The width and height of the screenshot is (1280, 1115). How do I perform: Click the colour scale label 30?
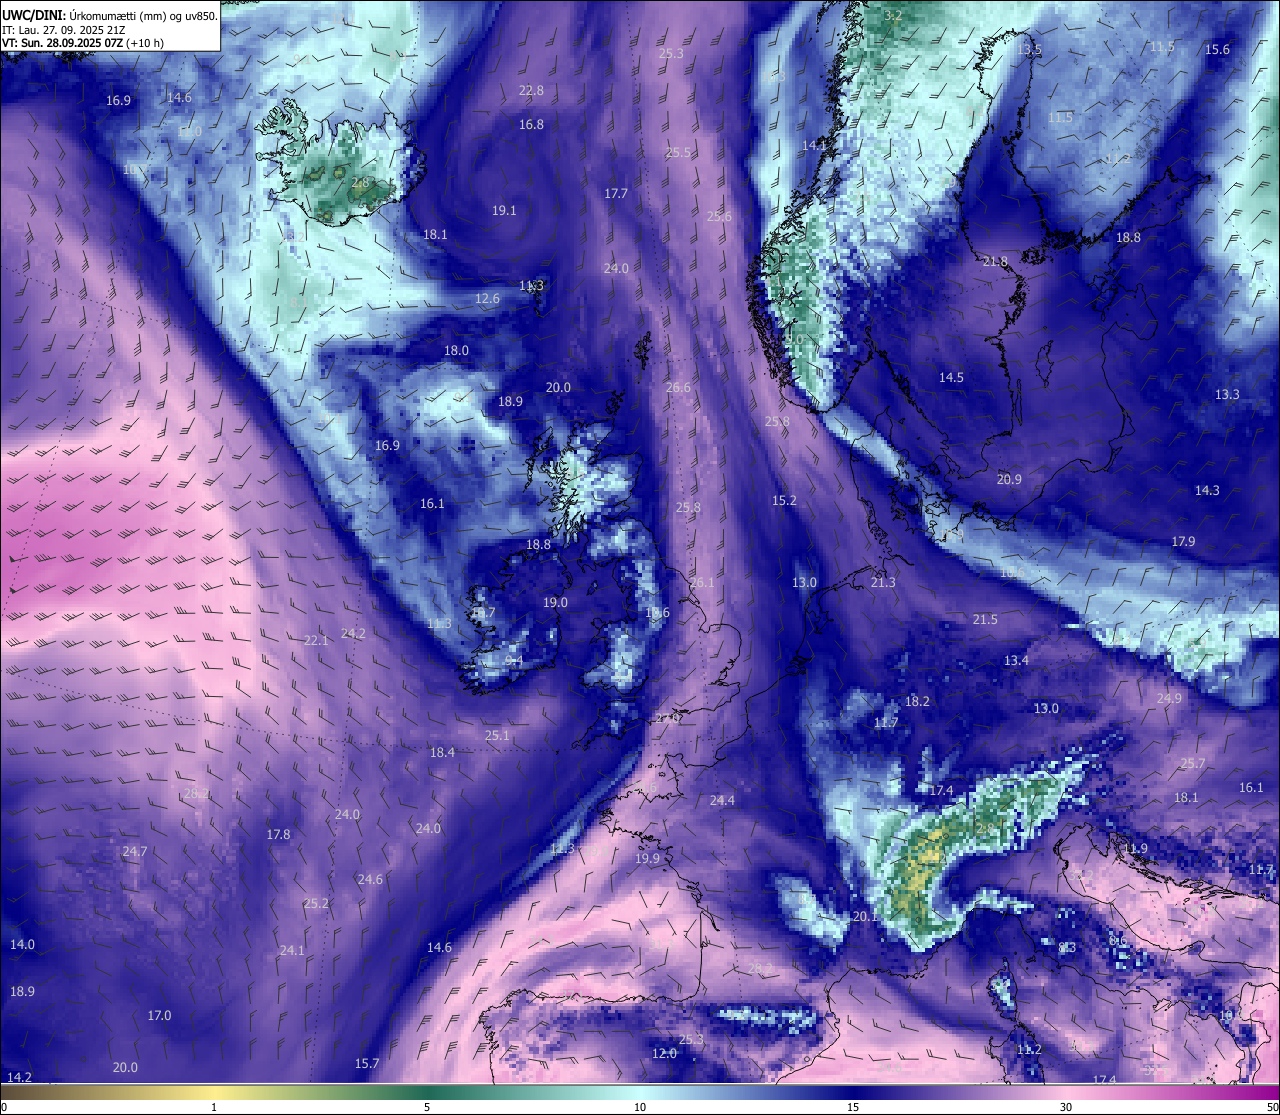1066,1107
